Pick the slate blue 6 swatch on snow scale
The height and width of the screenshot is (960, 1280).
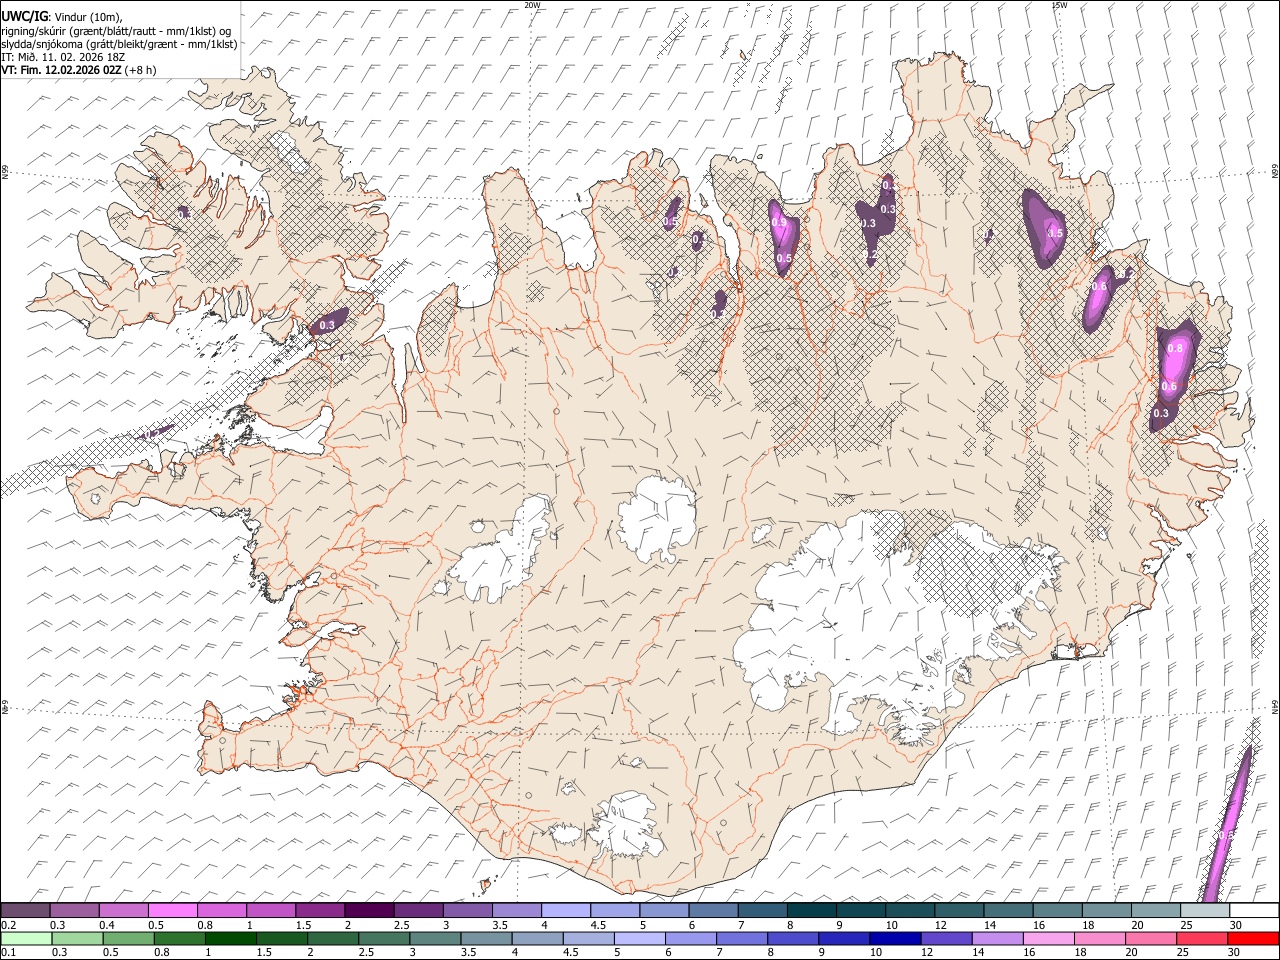point(713,910)
